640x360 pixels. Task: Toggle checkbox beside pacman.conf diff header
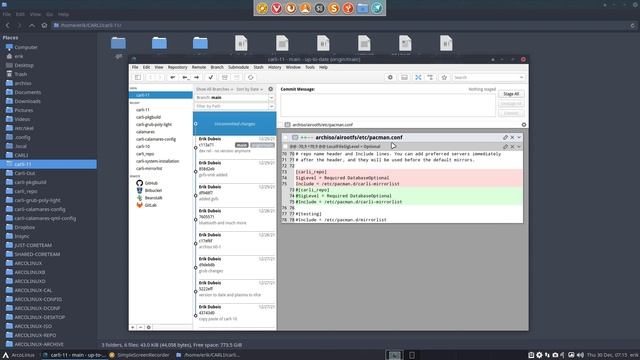coord(285,137)
